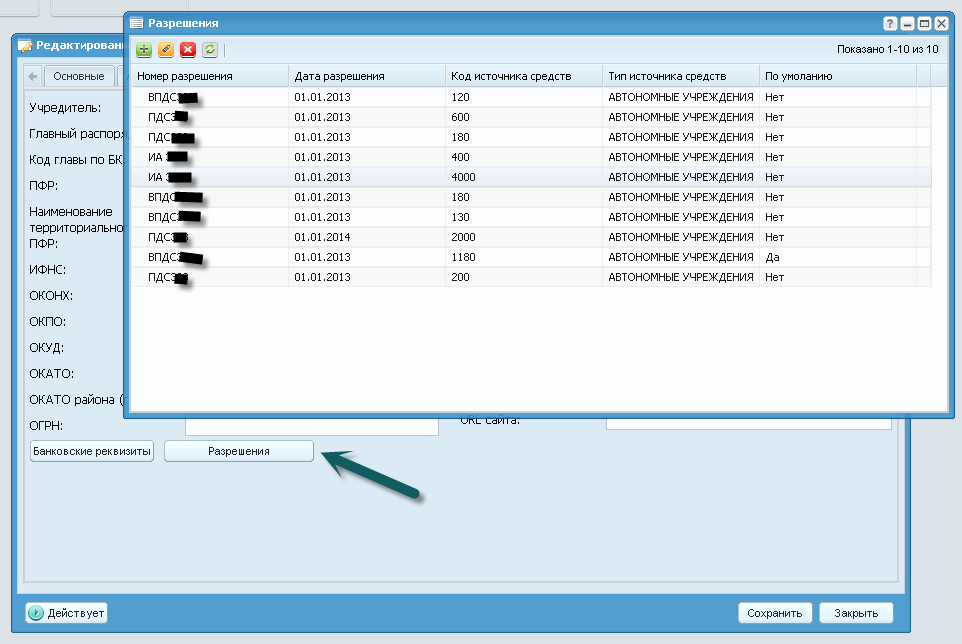Sort by the Номер разрешения column
This screenshot has height=644, width=962.
click(x=210, y=76)
